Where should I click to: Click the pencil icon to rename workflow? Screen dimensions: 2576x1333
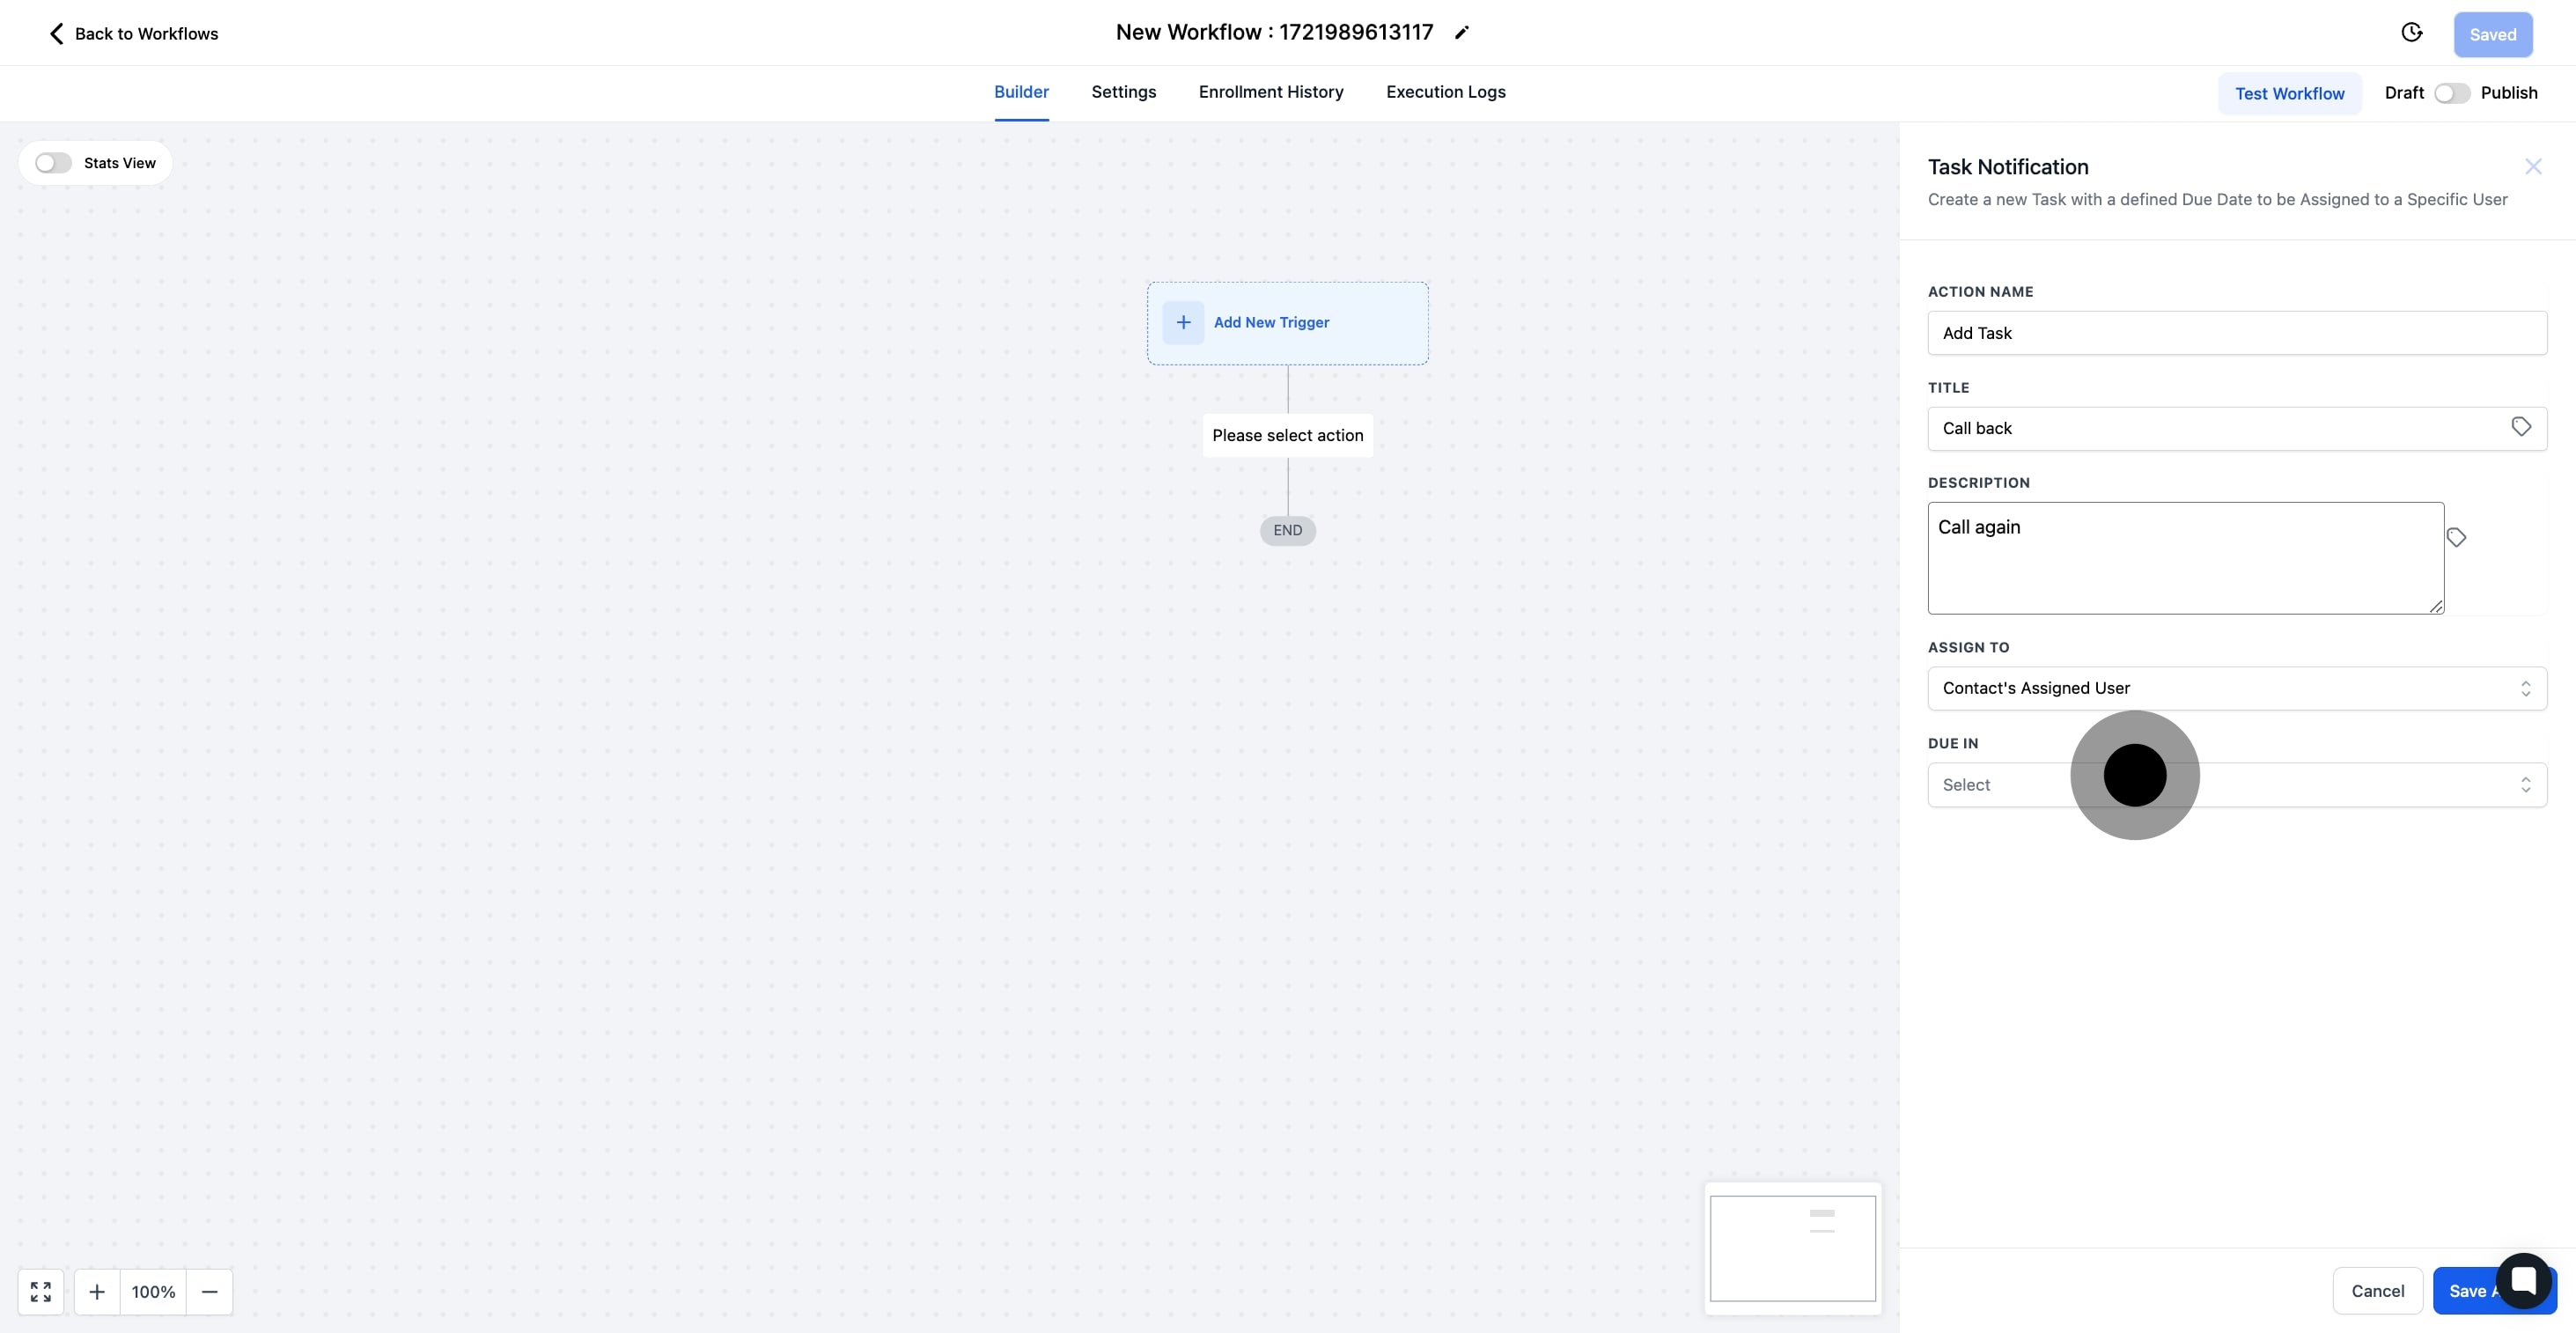(1461, 33)
